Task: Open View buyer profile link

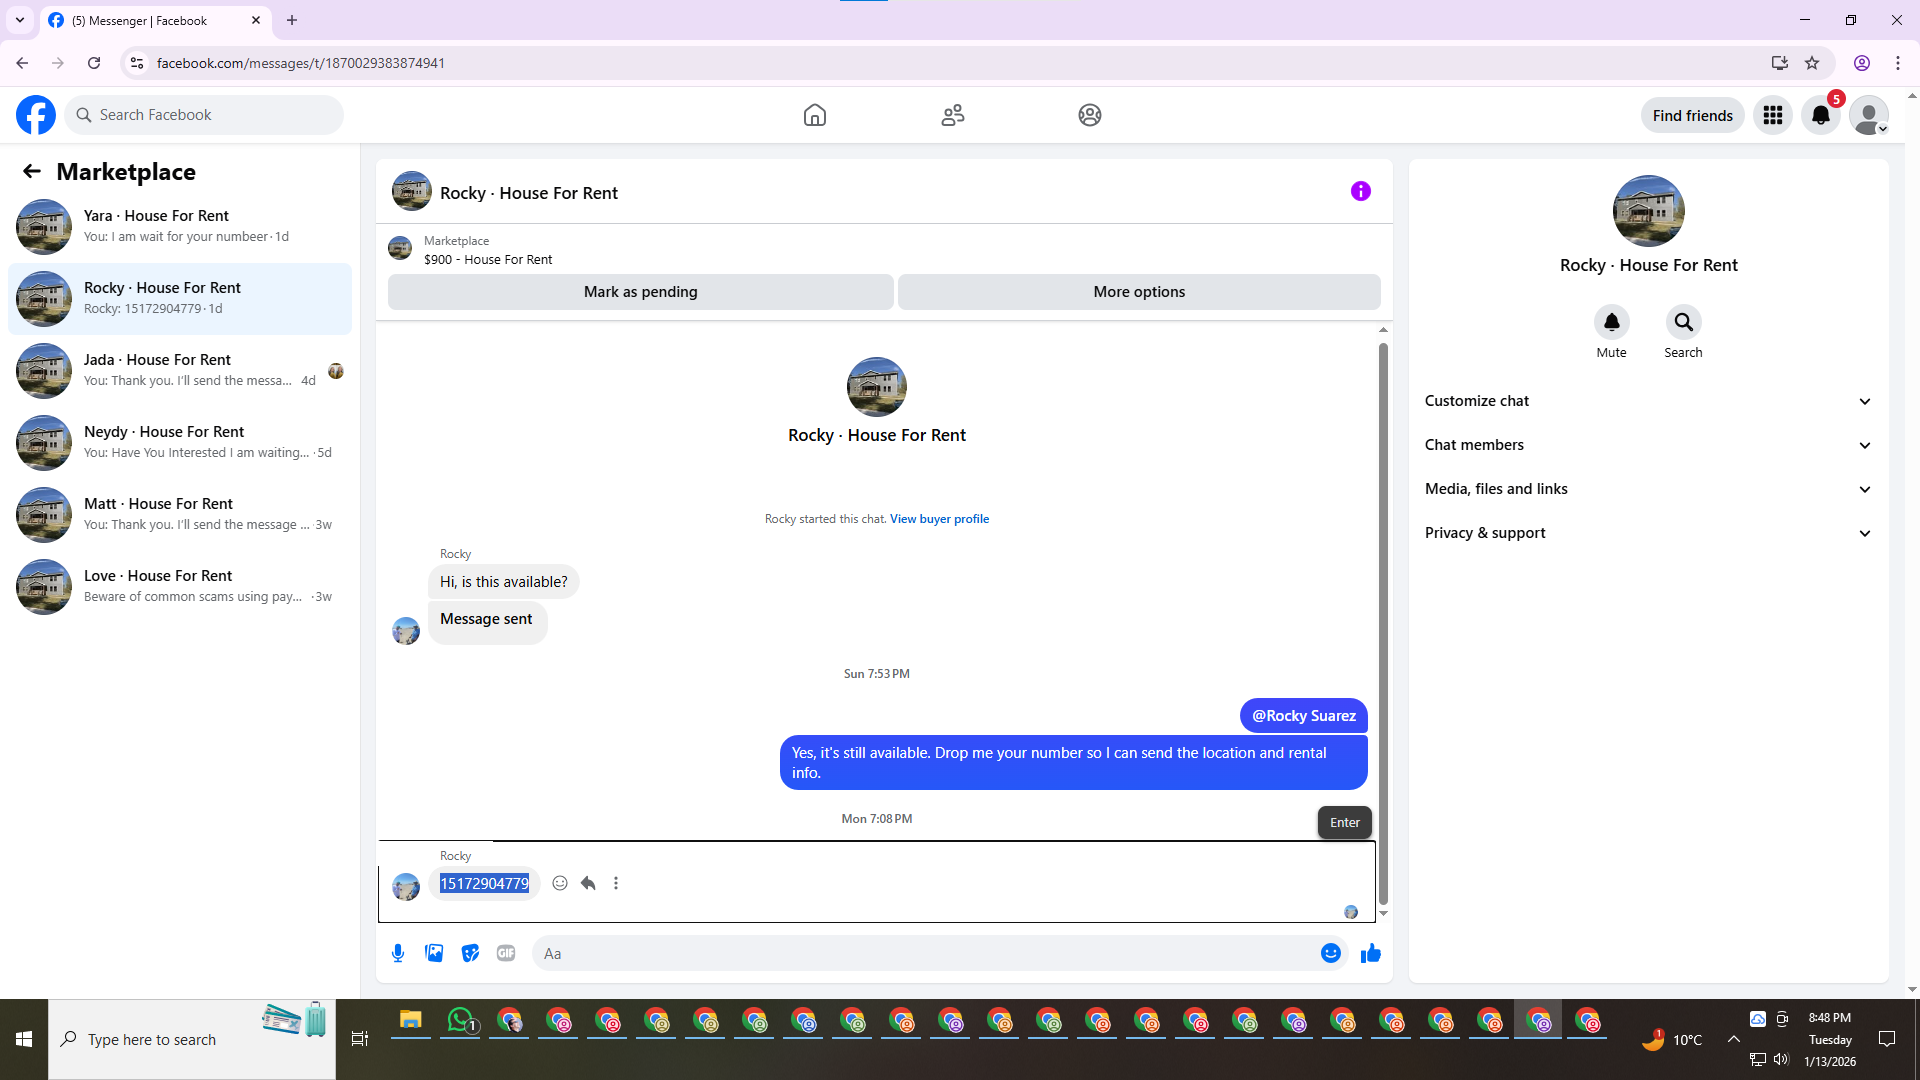Action: click(x=939, y=519)
